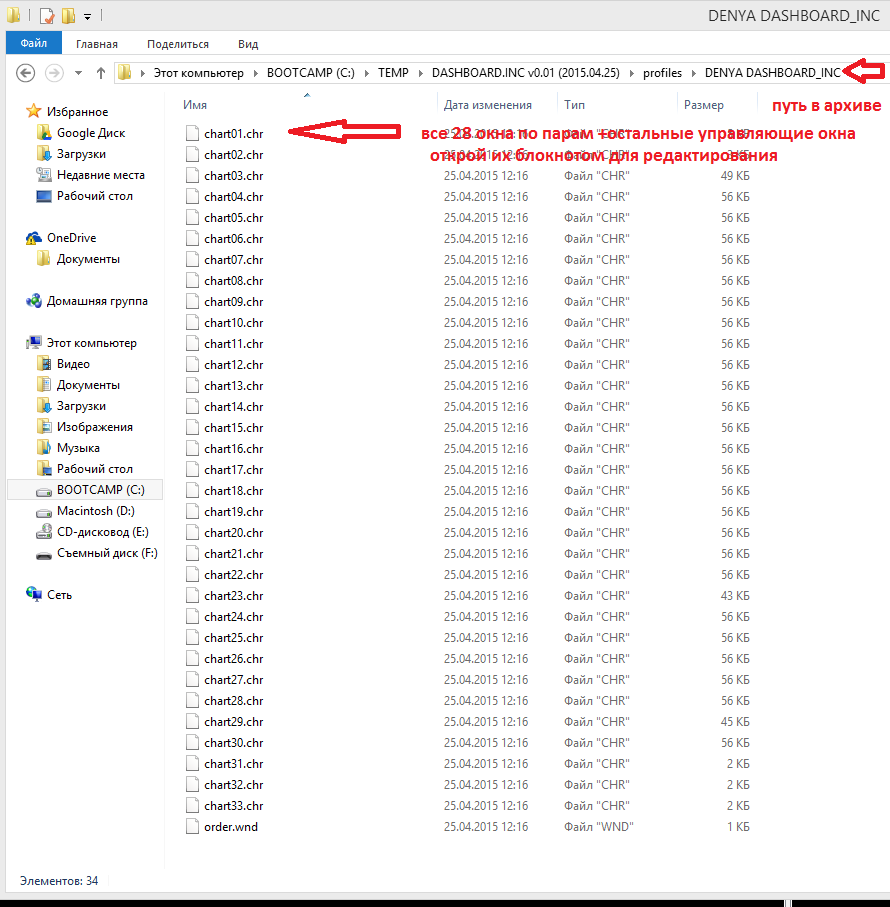Sort by the Имя column header
This screenshot has width=890, height=907.
point(194,105)
